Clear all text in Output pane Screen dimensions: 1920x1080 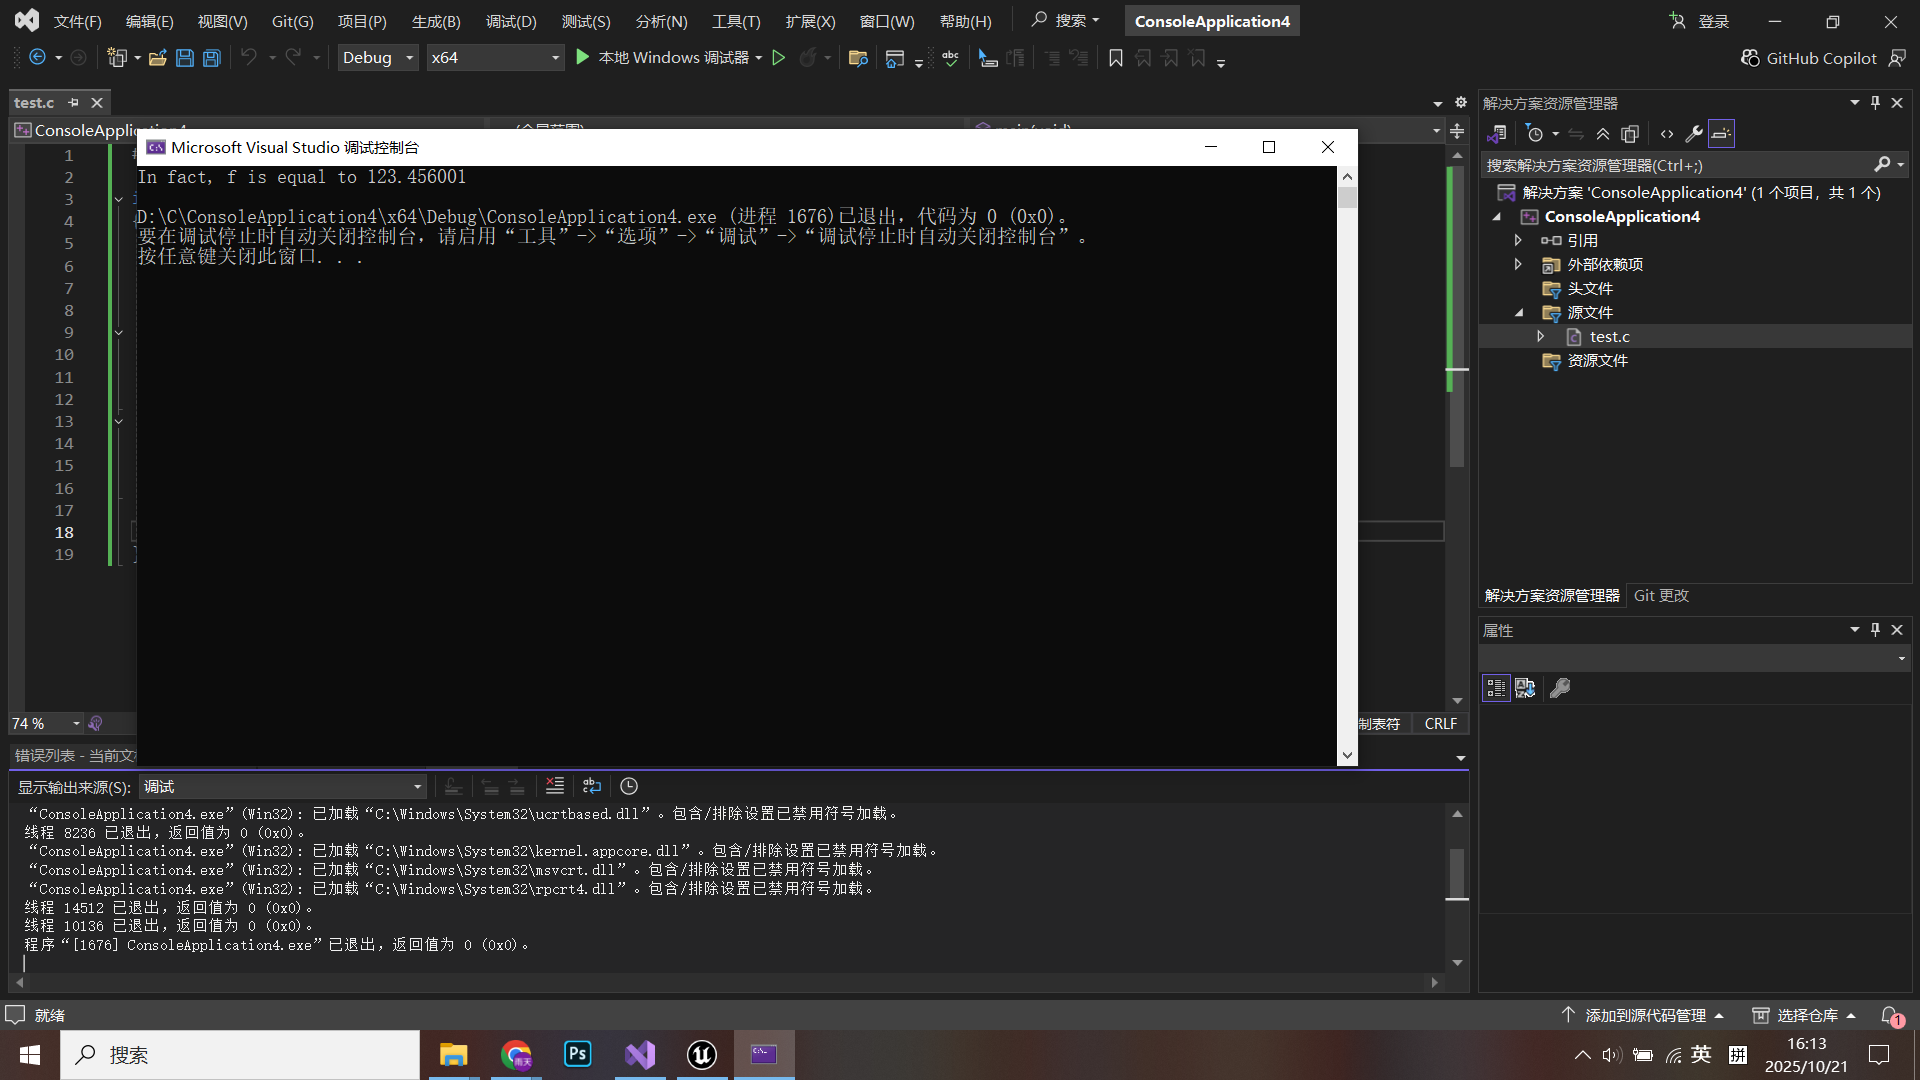[555, 786]
